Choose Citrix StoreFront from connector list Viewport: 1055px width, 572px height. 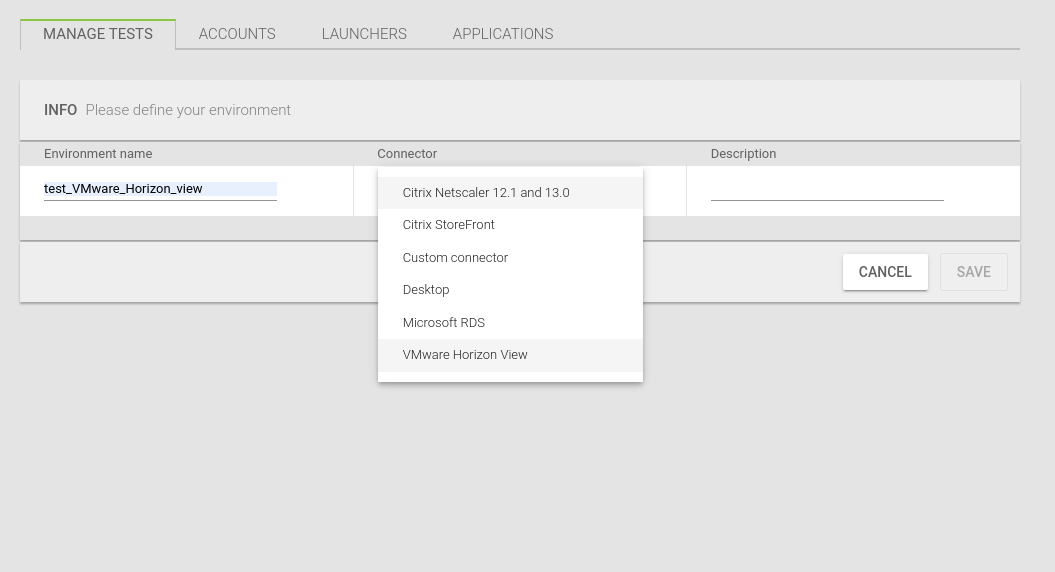pos(449,225)
